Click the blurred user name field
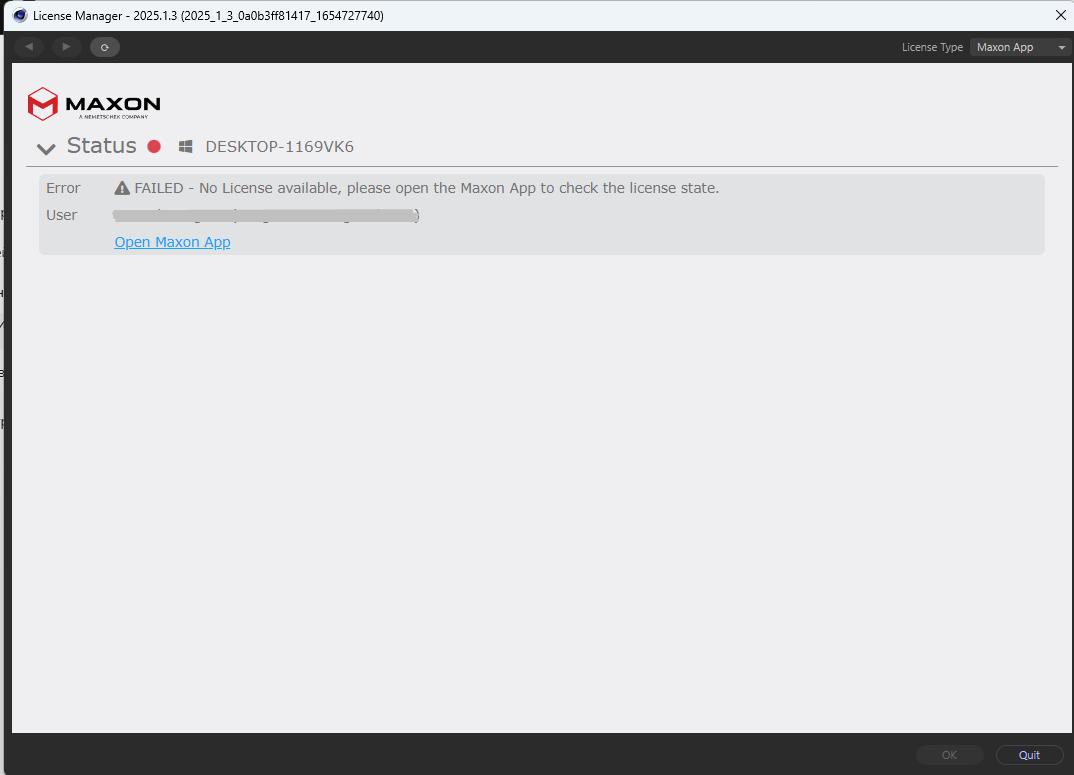 point(266,215)
